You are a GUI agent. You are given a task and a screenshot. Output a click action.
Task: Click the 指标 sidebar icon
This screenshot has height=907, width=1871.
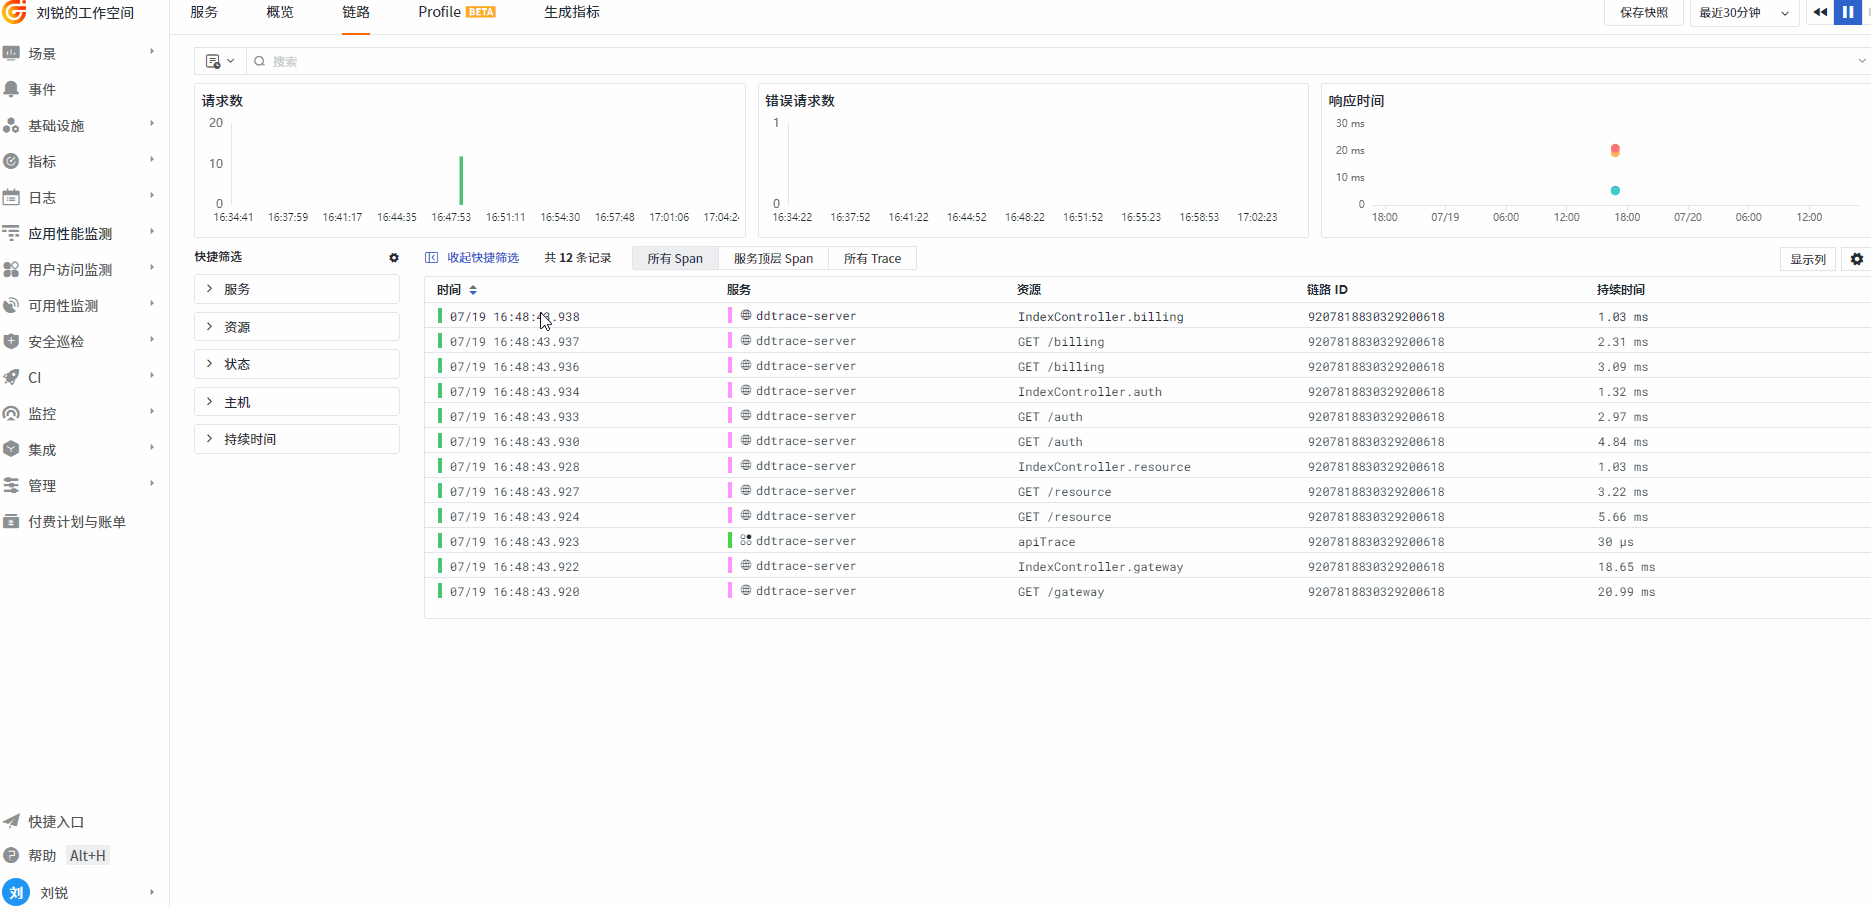point(12,161)
